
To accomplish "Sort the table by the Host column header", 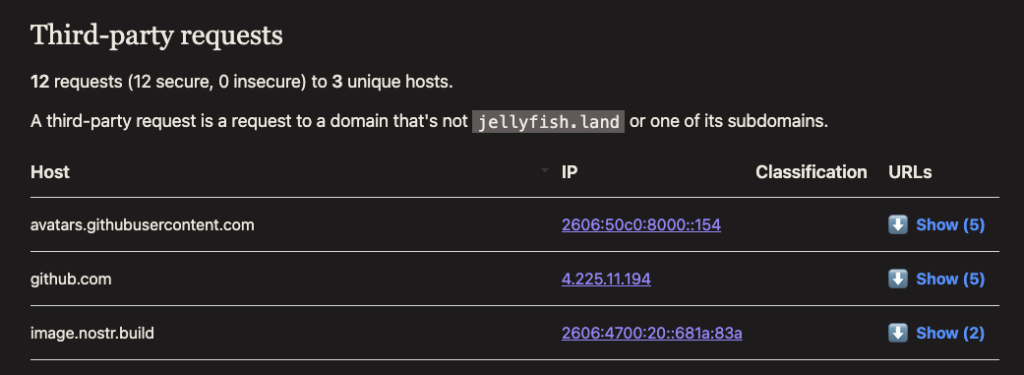I will click(50, 172).
